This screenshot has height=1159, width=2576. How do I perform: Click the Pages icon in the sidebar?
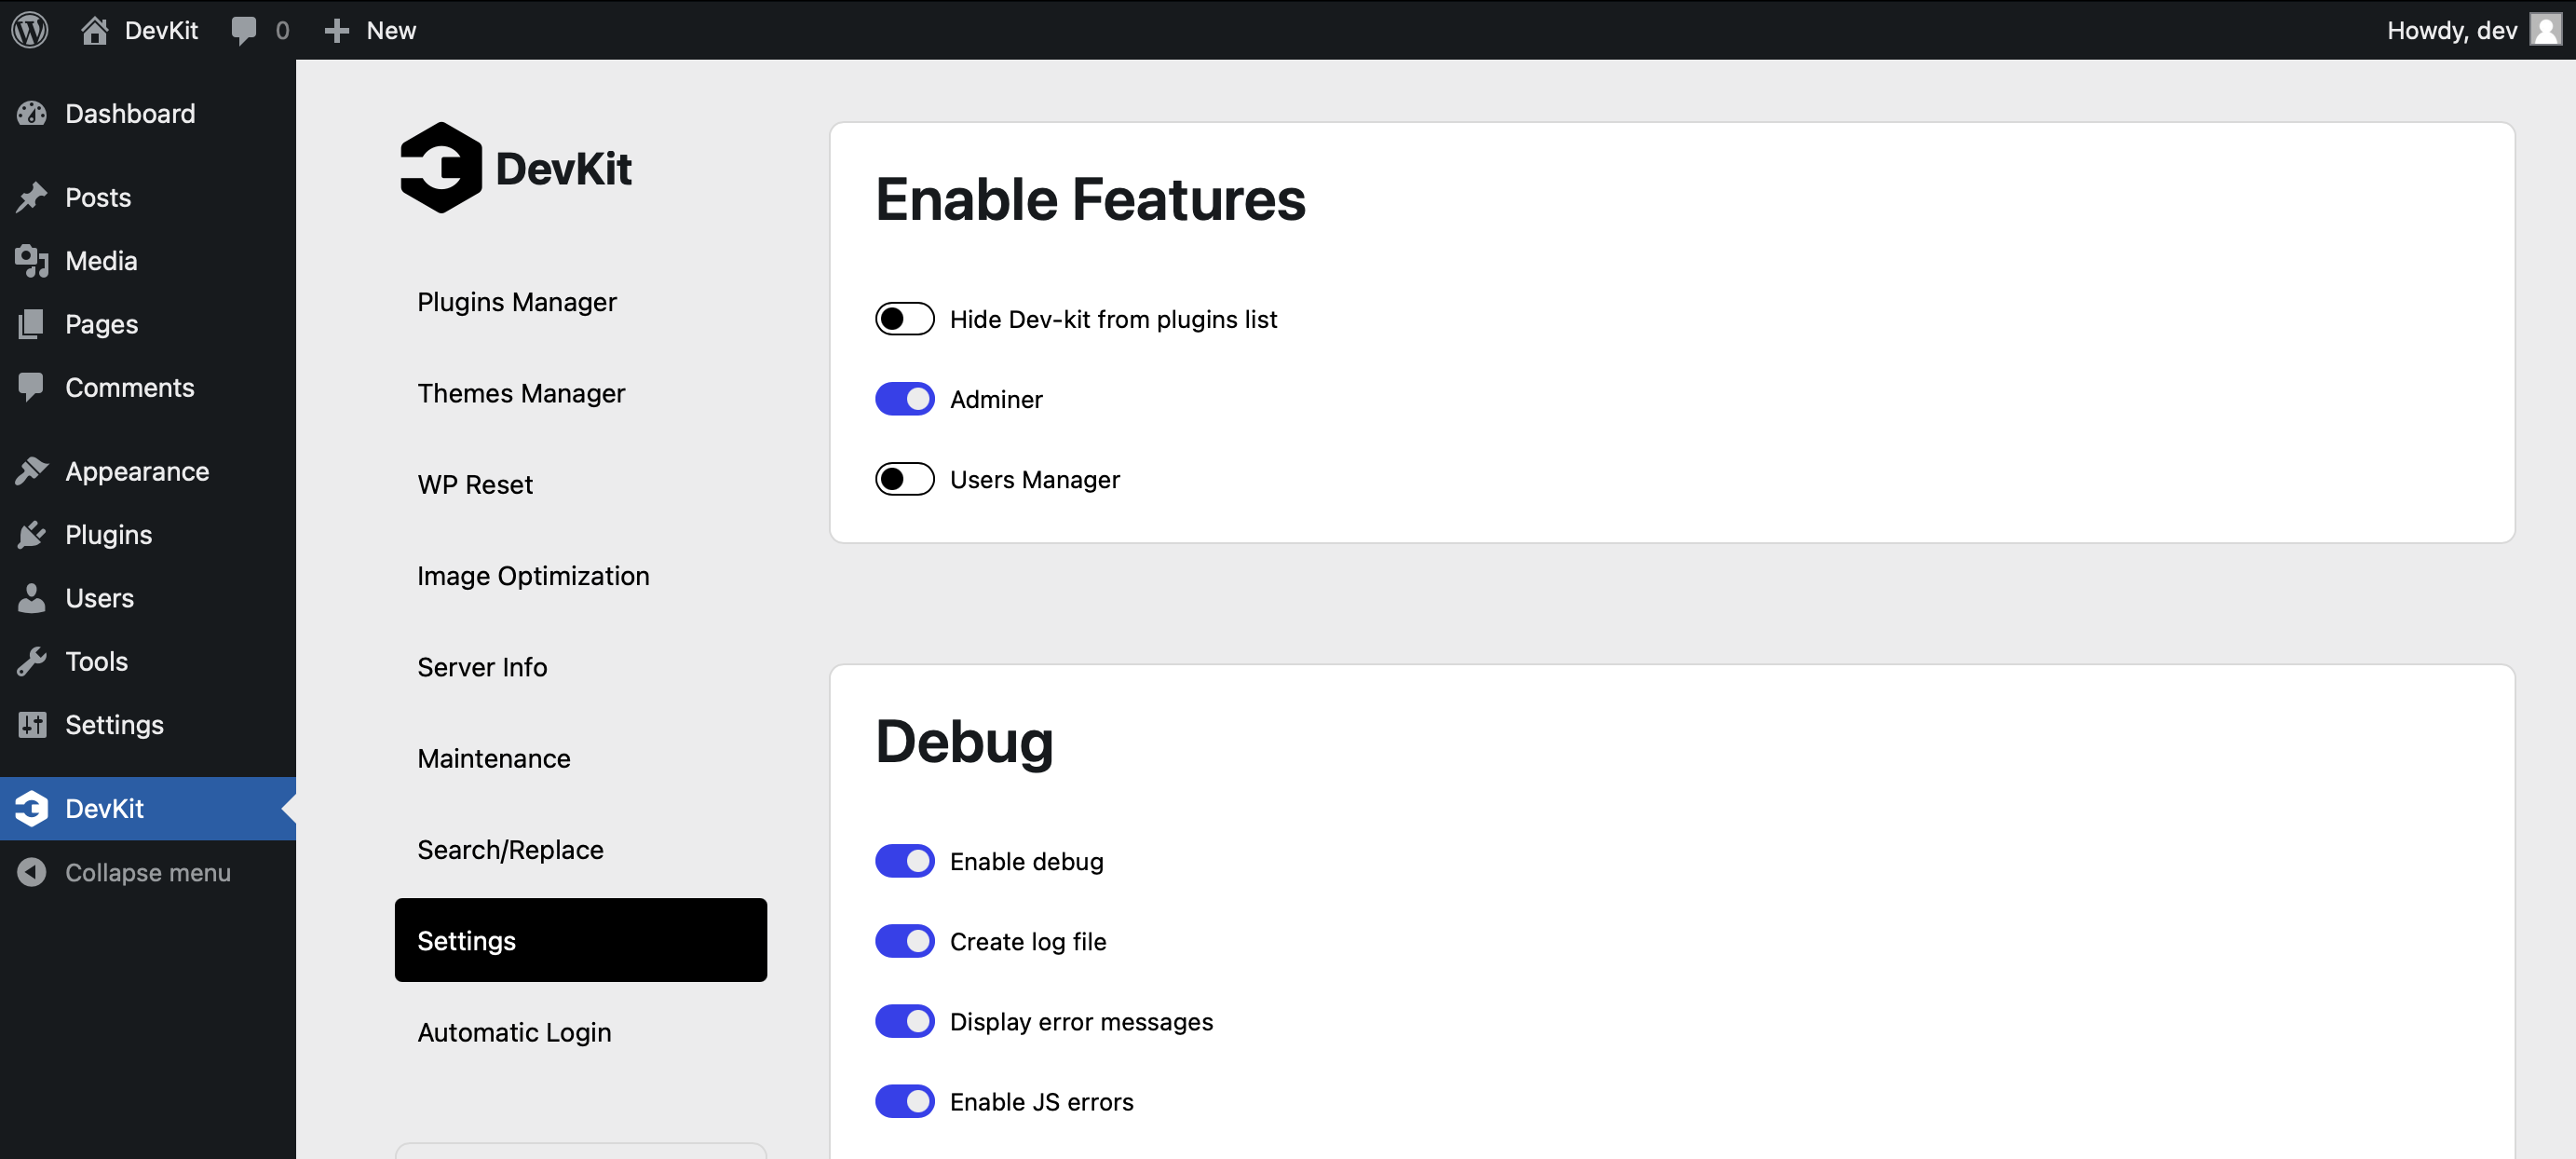tap(32, 324)
